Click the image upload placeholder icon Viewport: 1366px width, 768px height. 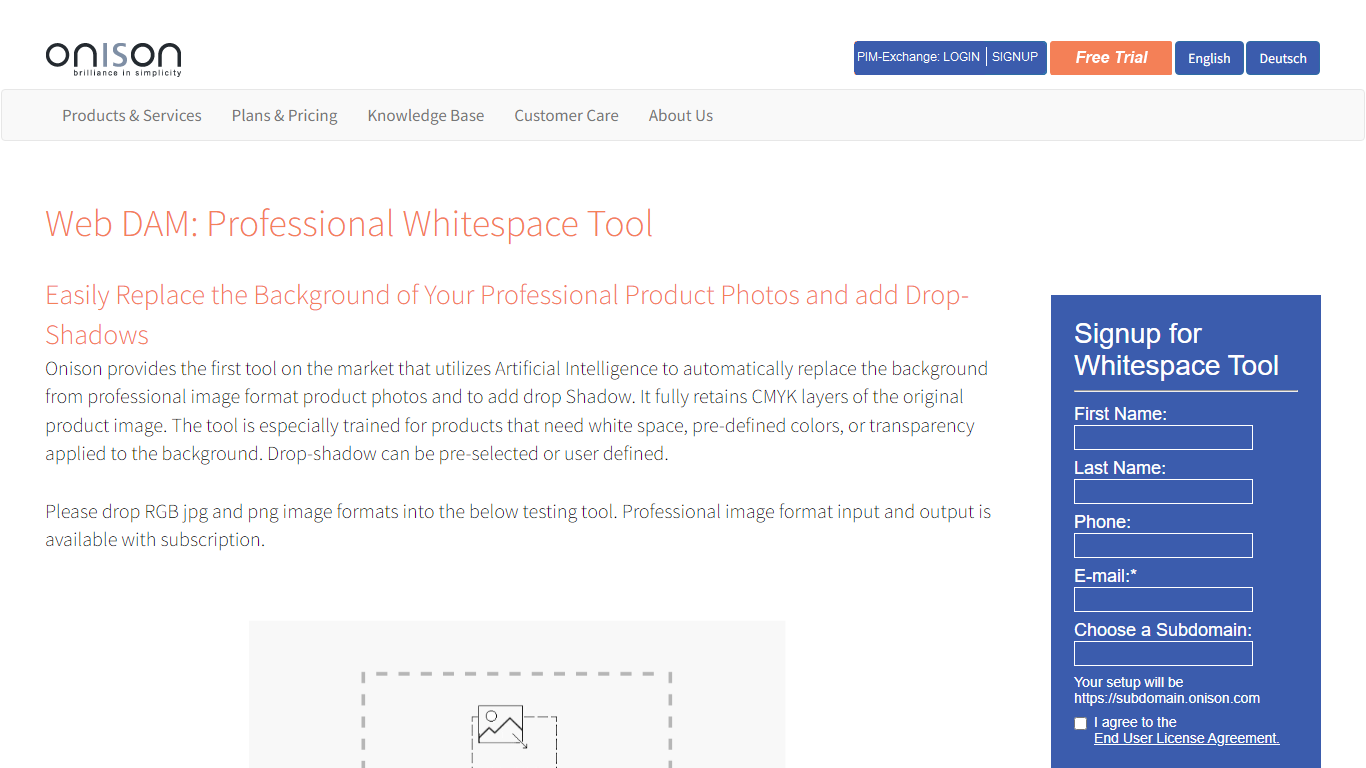pos(501,725)
